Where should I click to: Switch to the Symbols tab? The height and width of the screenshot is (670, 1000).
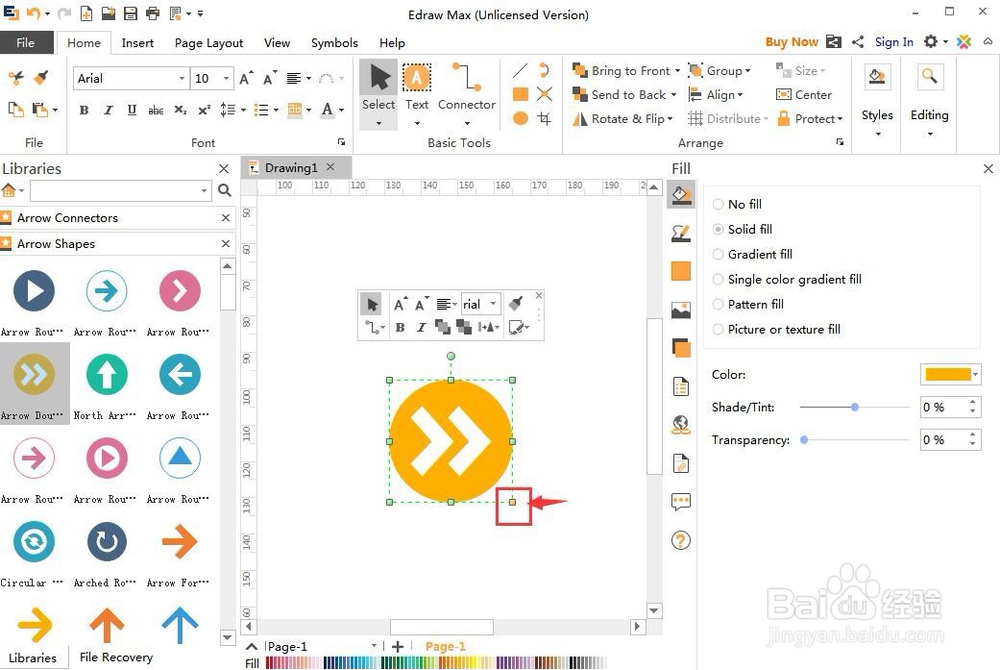click(334, 43)
